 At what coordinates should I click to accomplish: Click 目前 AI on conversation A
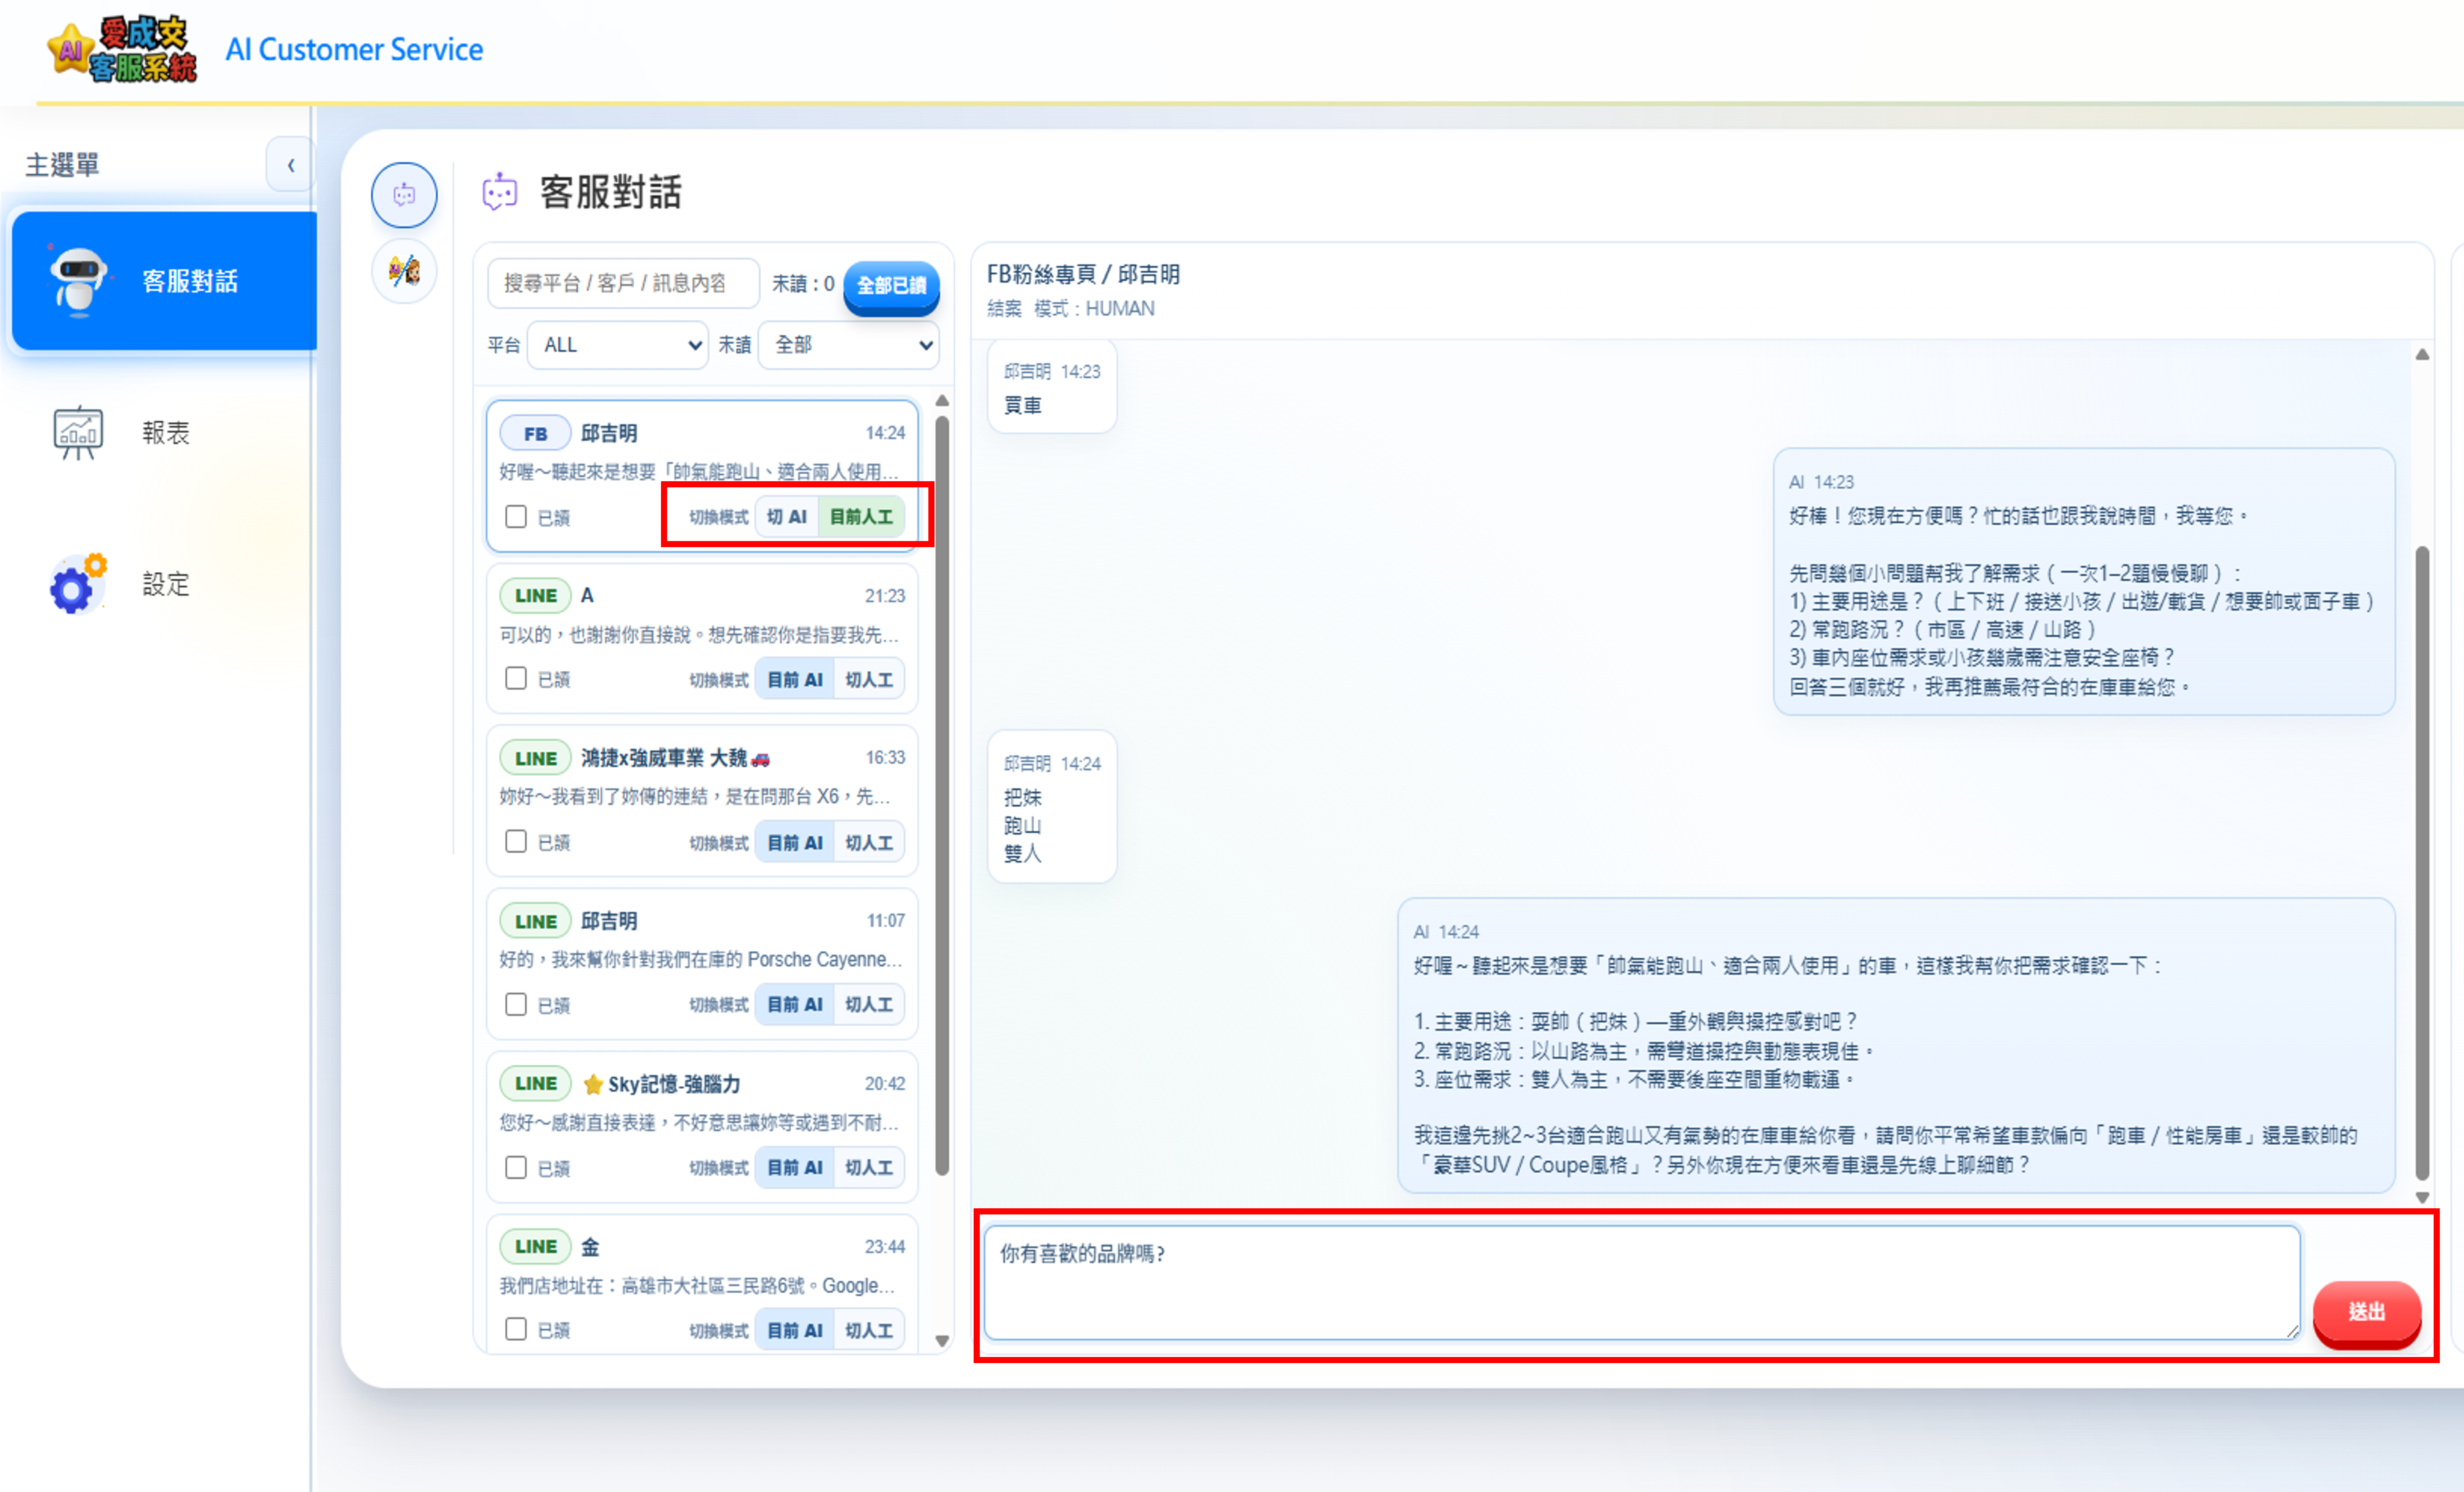tap(795, 679)
